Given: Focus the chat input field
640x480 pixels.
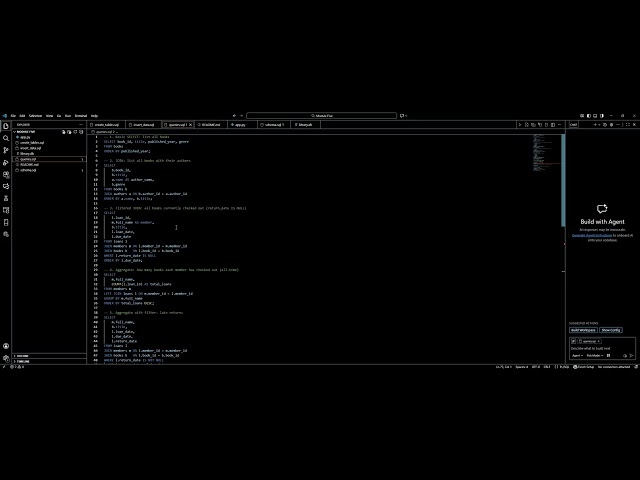Looking at the screenshot, I should coord(602,349).
